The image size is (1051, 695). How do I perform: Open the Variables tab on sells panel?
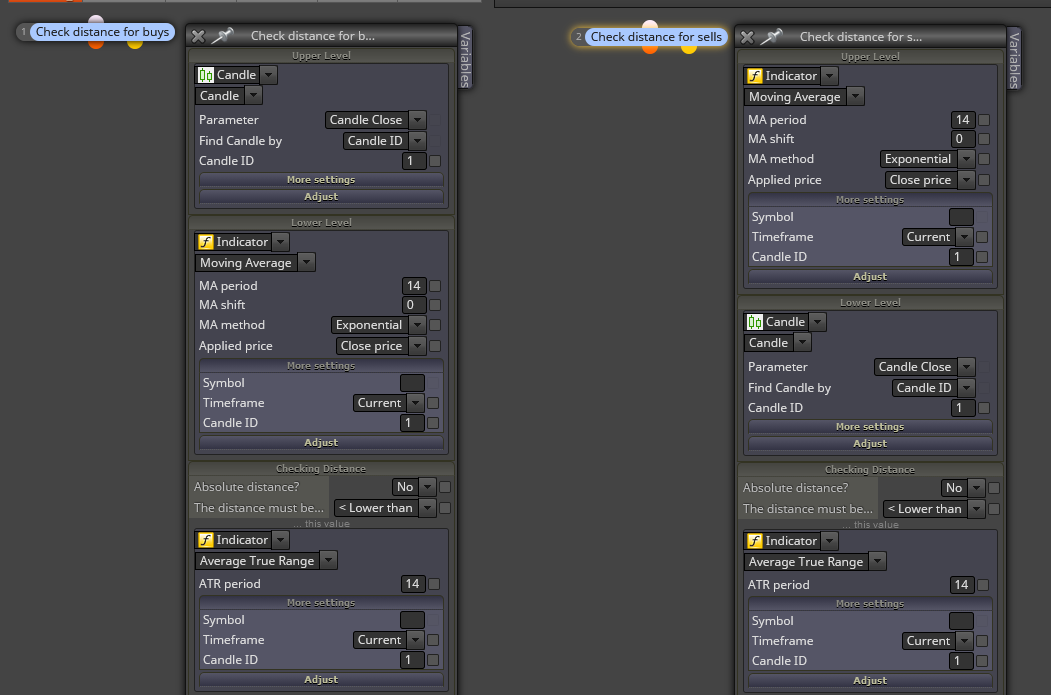[x=1014, y=59]
